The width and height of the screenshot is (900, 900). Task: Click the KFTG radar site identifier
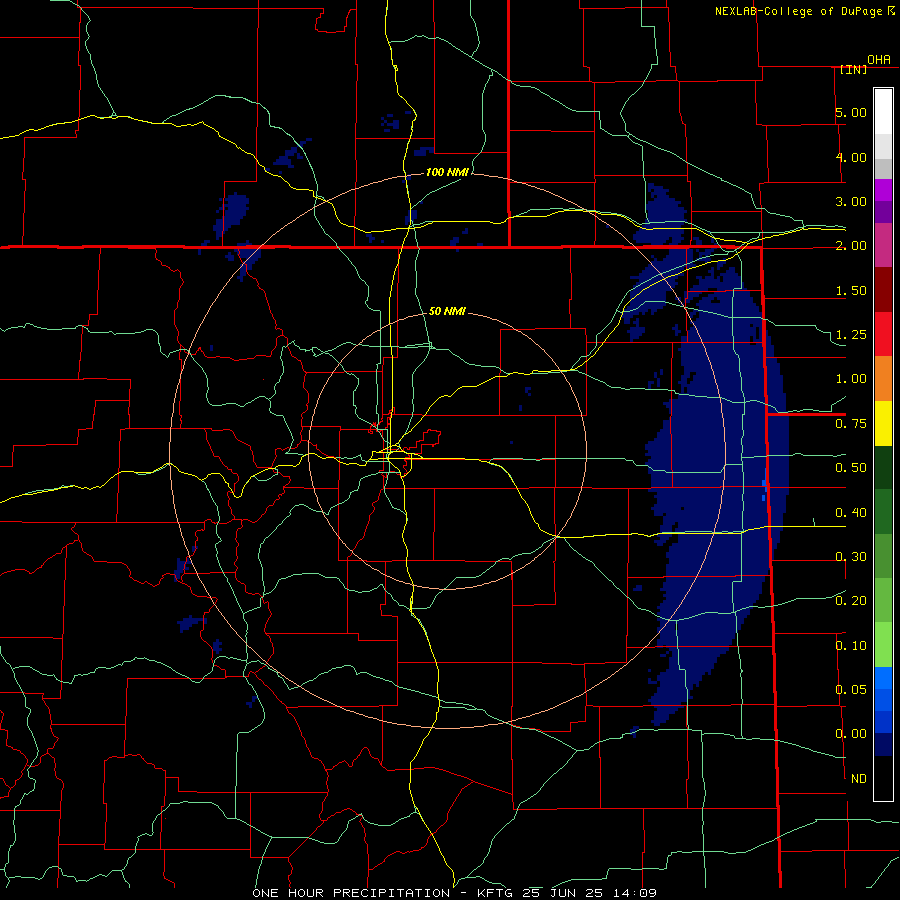click(x=497, y=893)
